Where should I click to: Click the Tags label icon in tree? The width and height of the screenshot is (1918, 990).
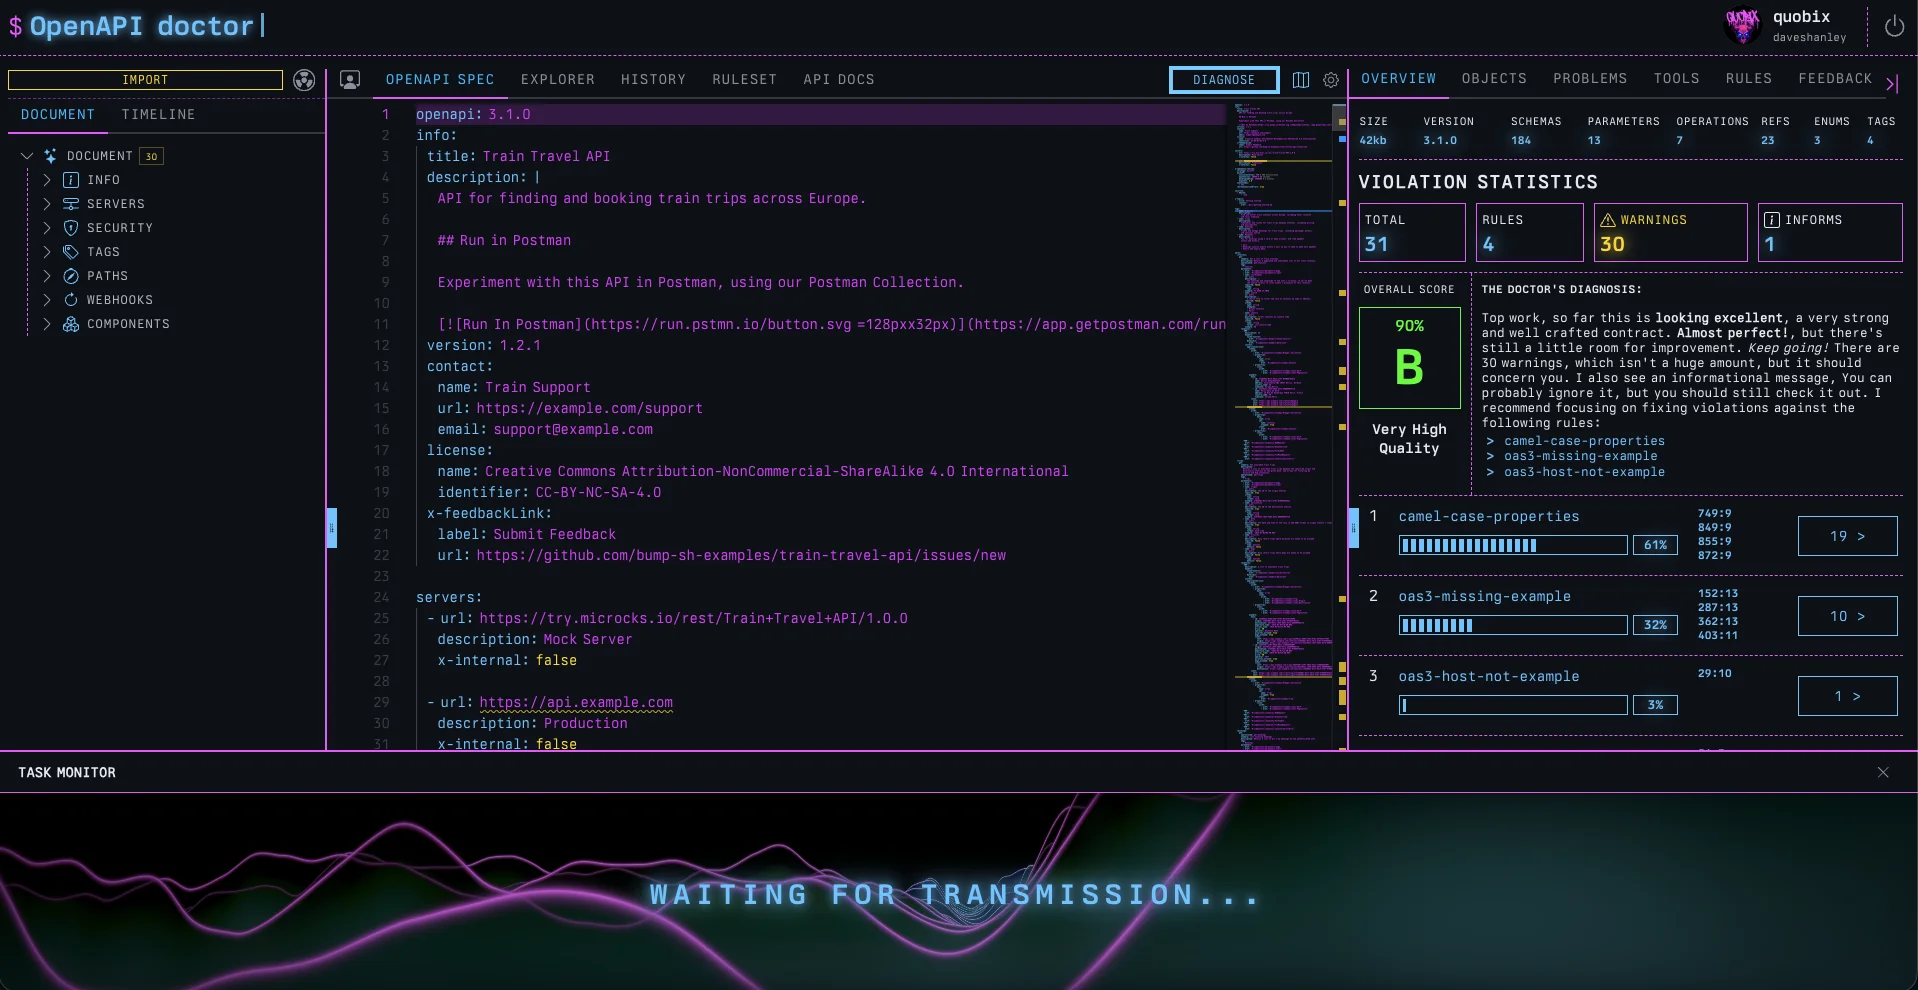[x=71, y=252]
